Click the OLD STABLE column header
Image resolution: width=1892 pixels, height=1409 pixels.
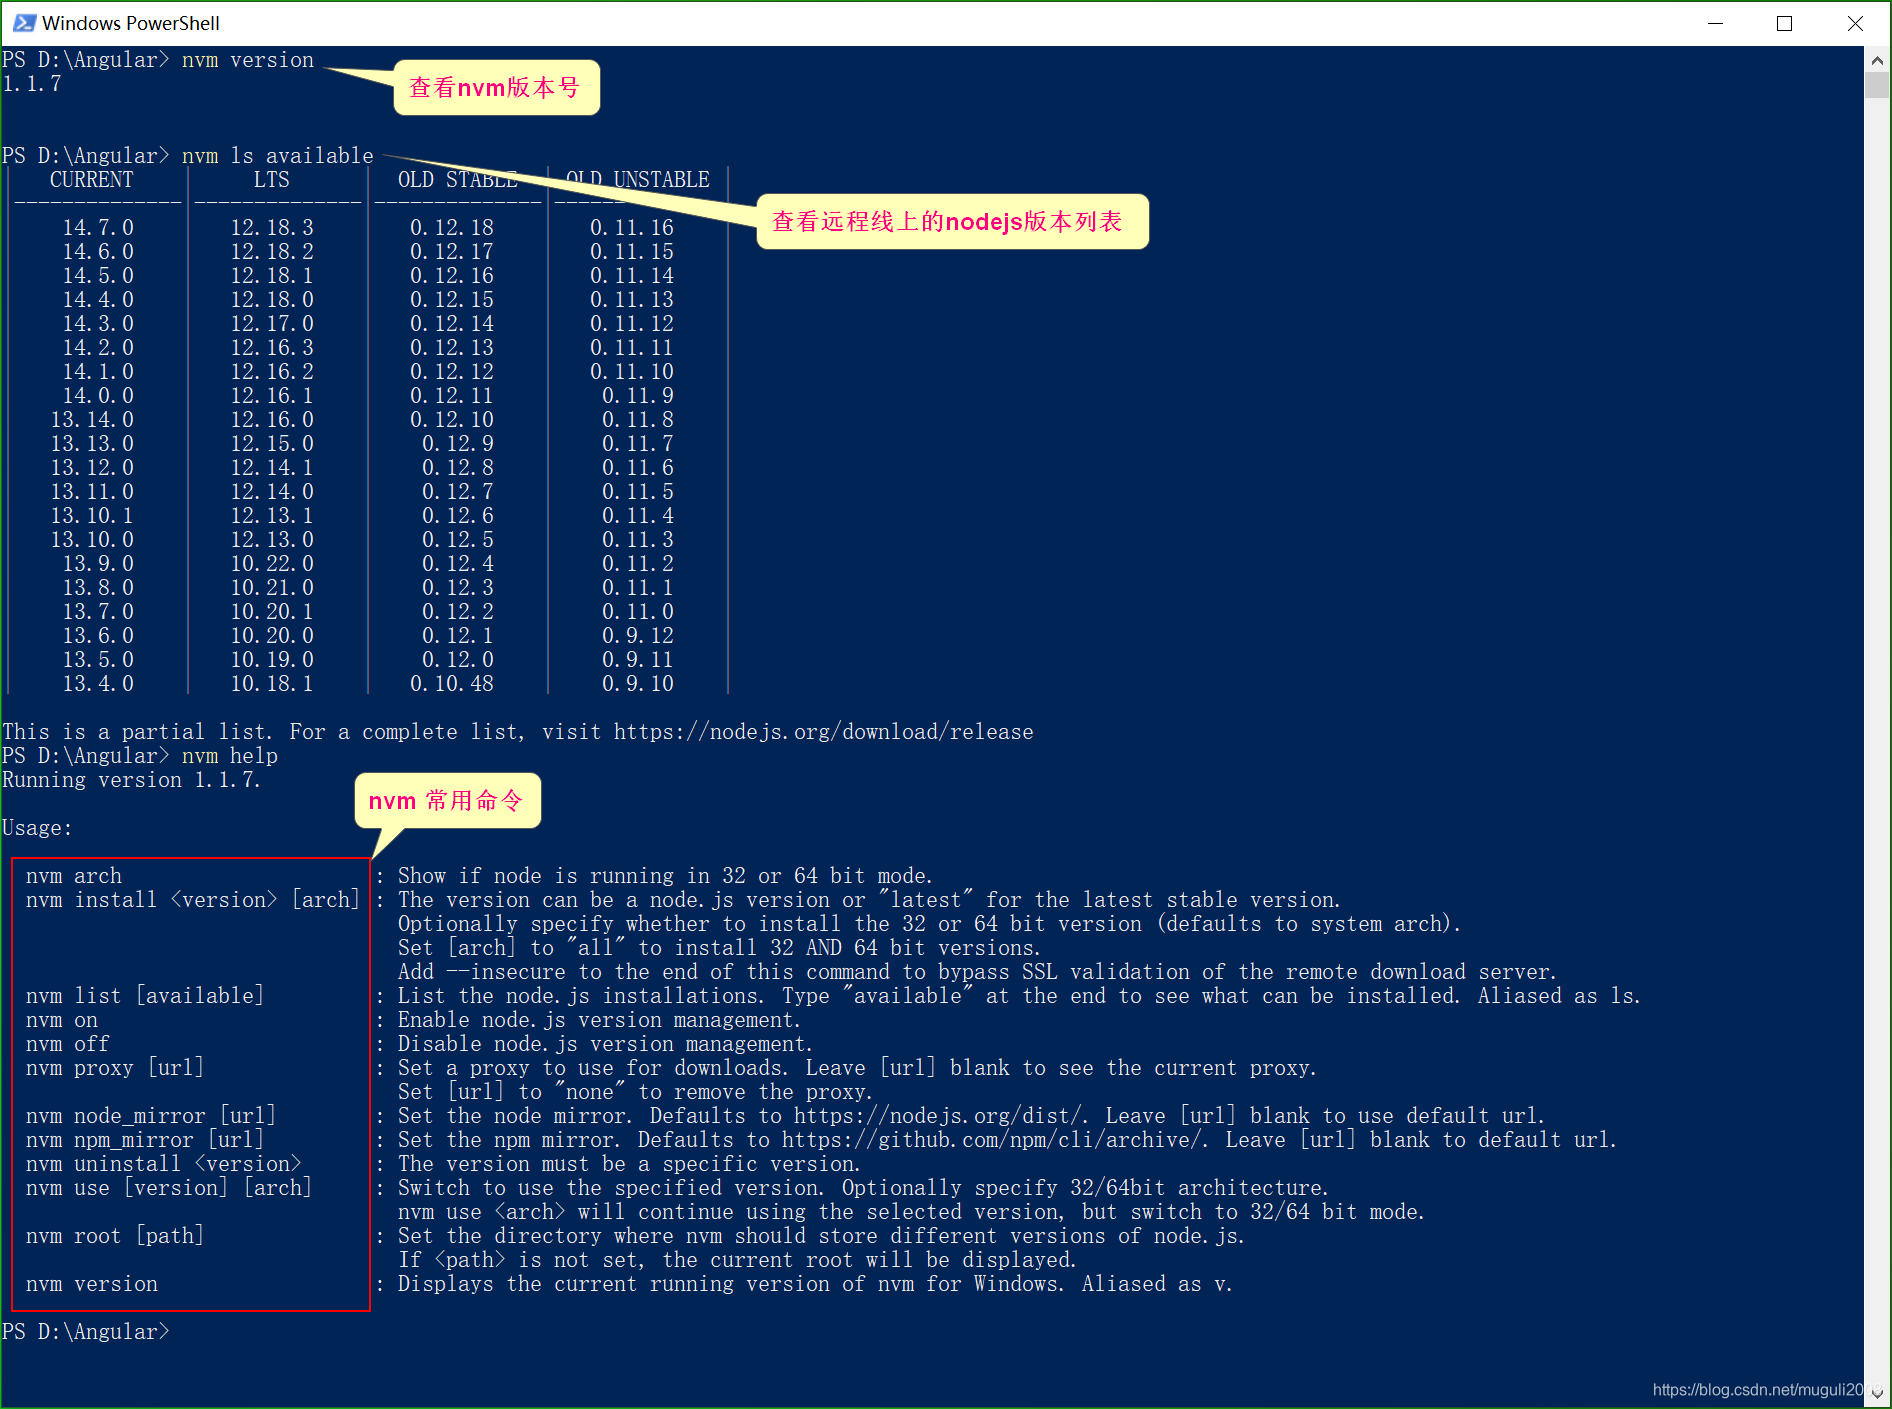(x=457, y=180)
